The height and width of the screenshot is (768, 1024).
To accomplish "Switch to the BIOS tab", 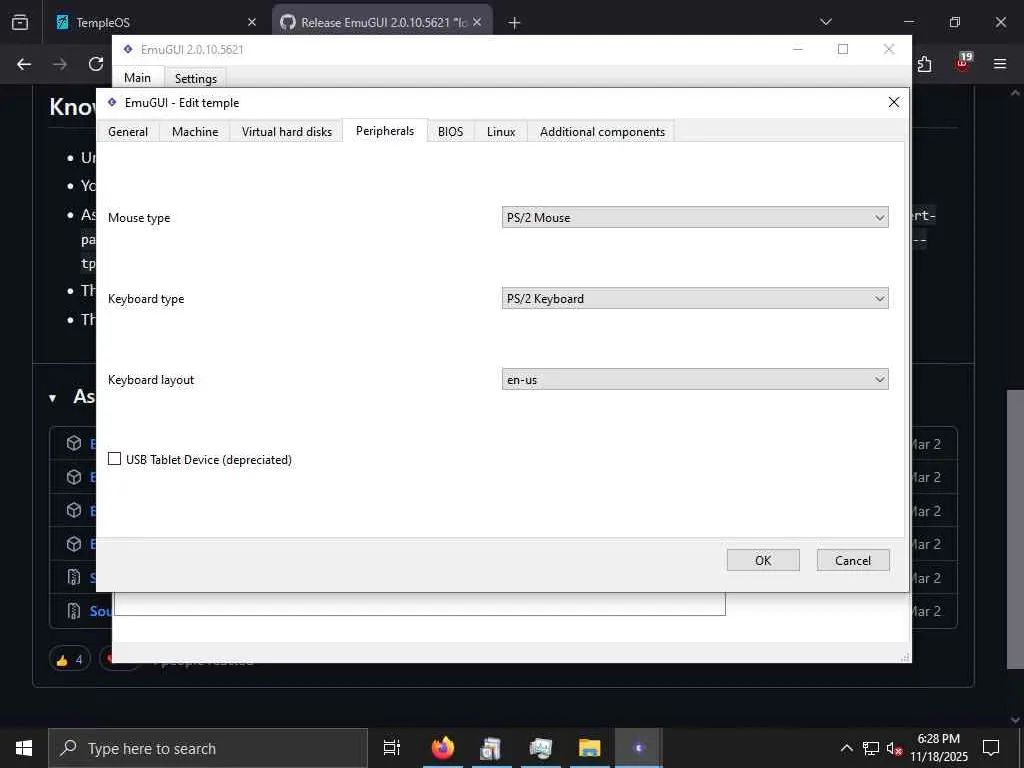I will pos(451,132).
